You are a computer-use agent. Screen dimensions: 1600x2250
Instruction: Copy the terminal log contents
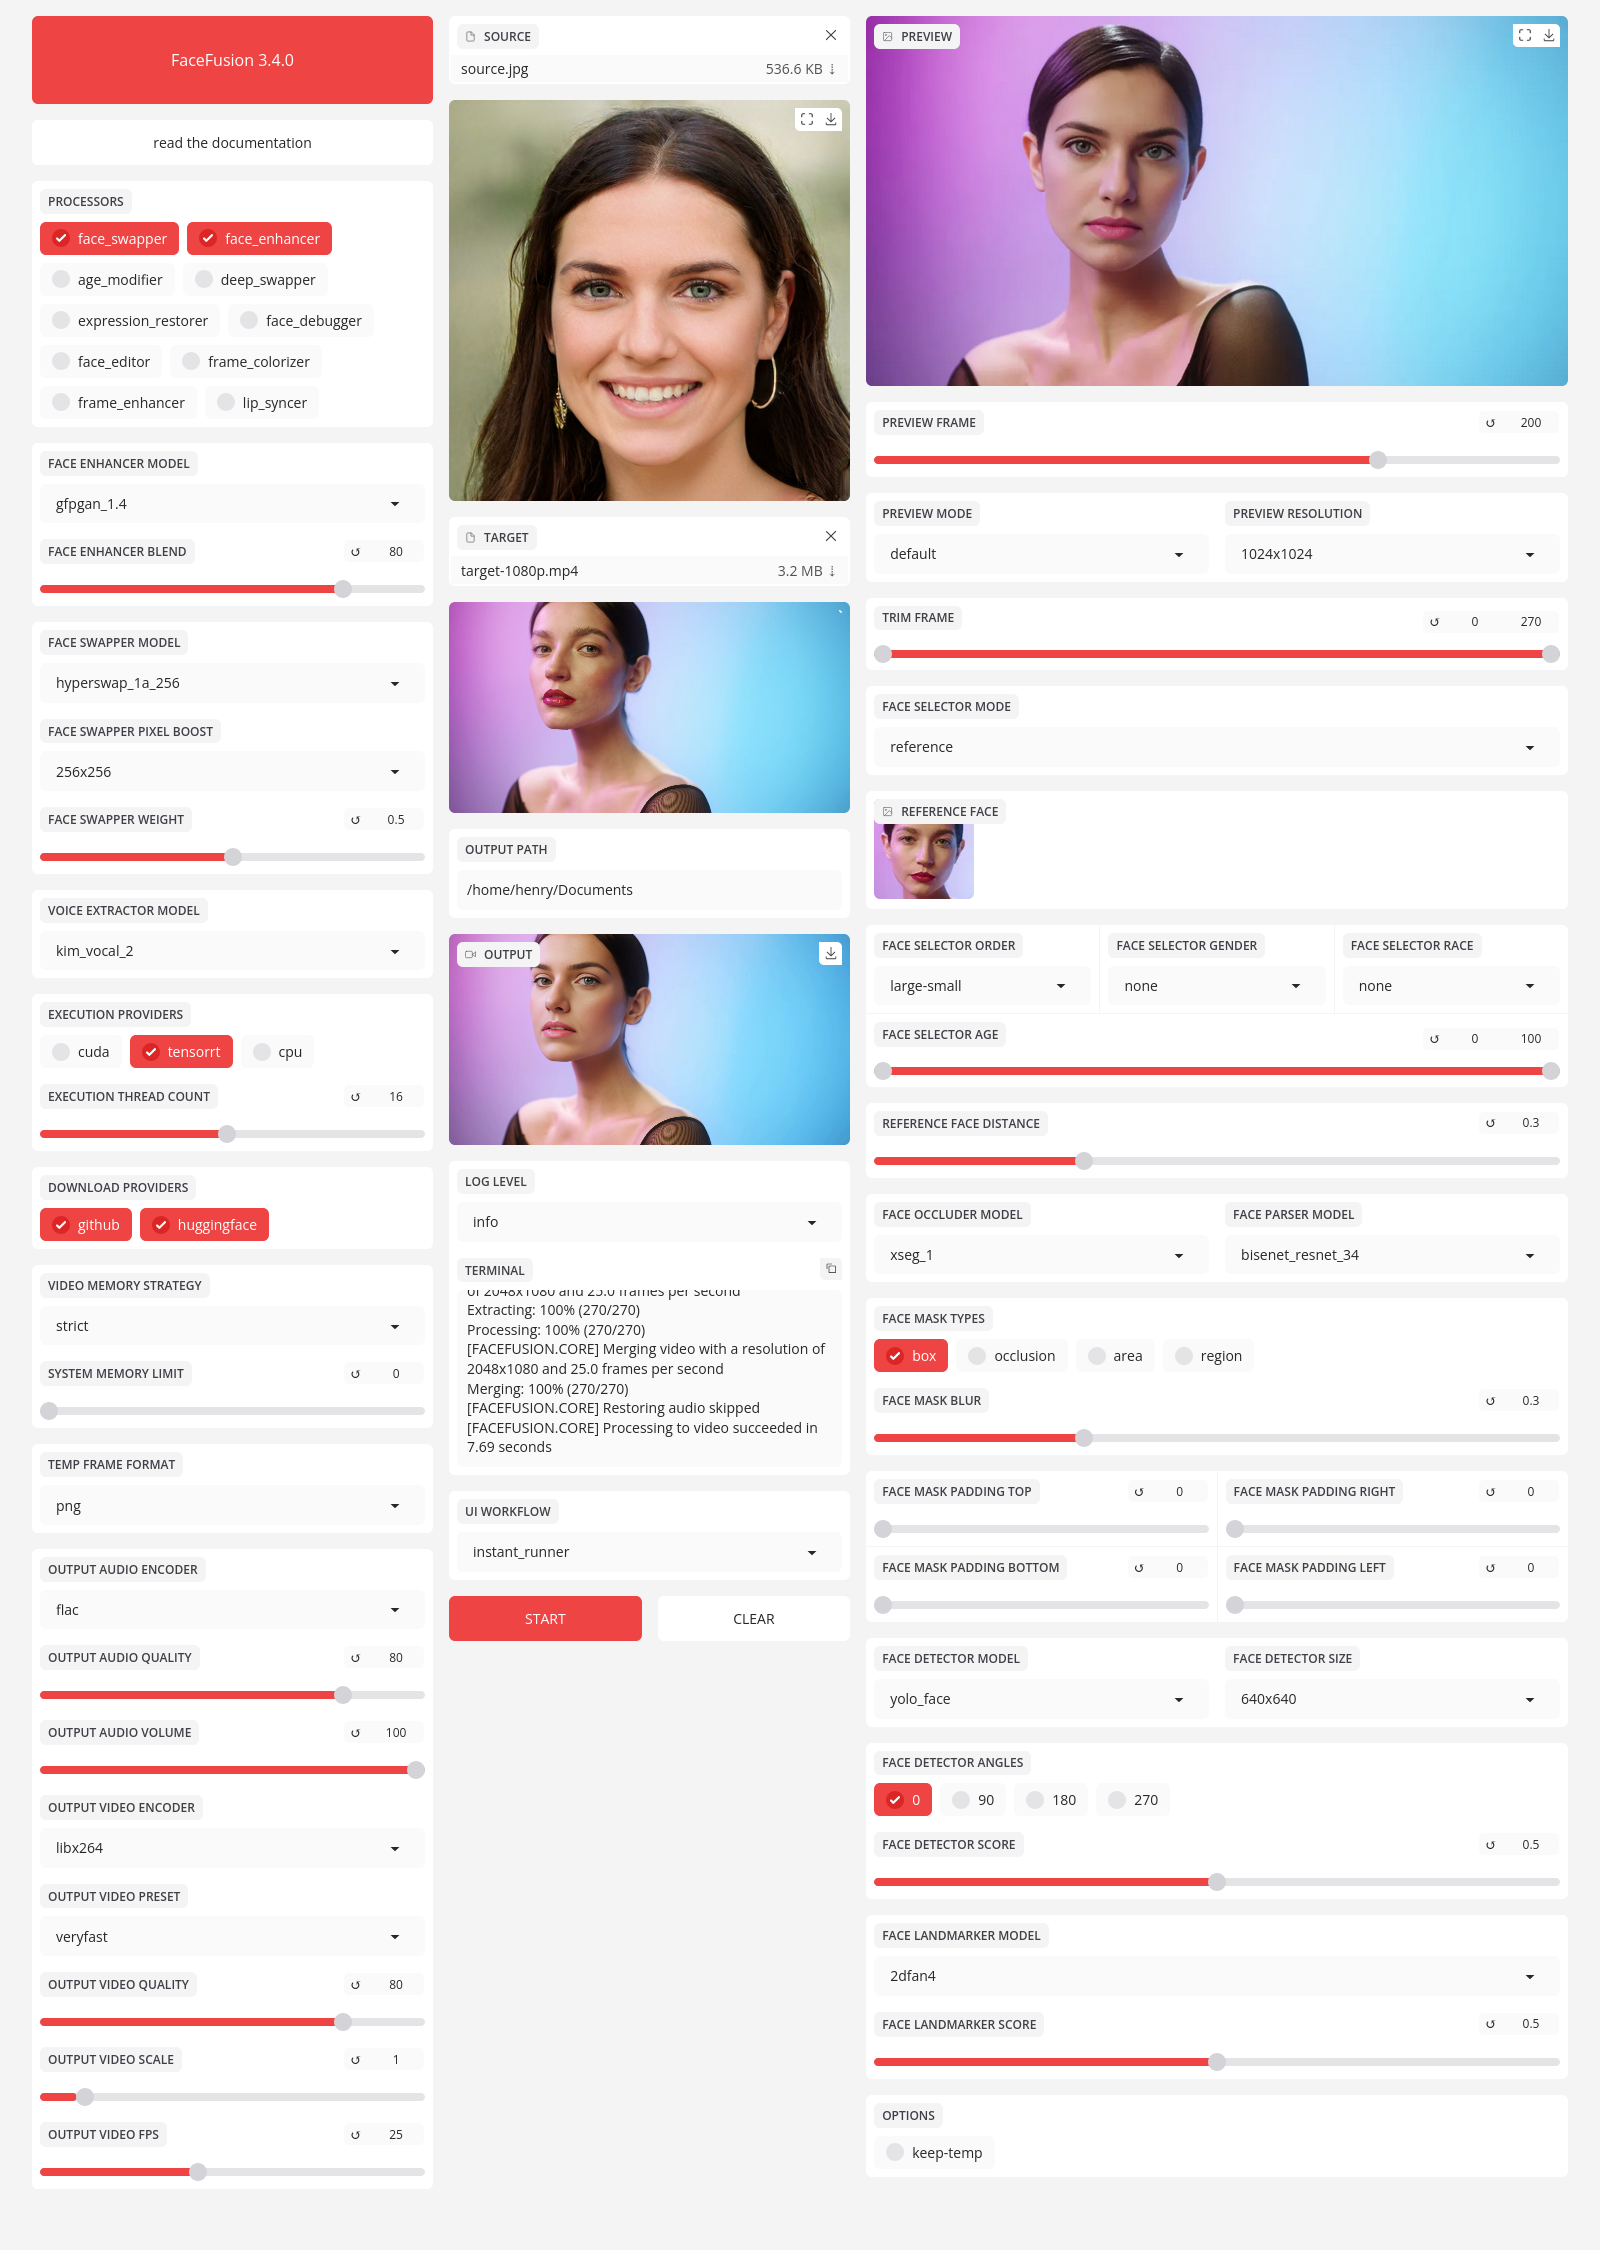point(830,1269)
